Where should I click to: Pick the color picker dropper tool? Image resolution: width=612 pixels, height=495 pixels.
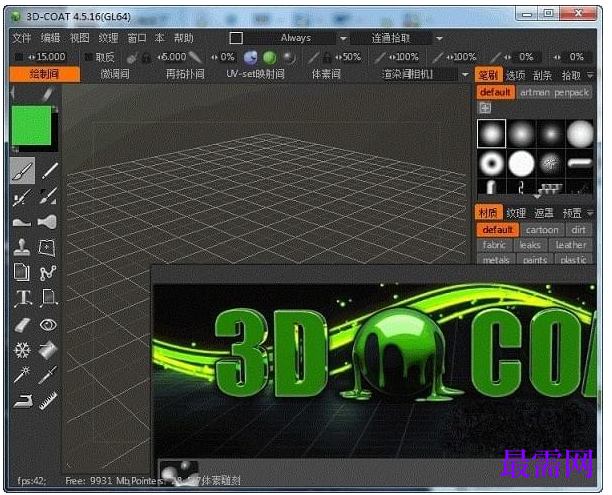[x=48, y=375]
